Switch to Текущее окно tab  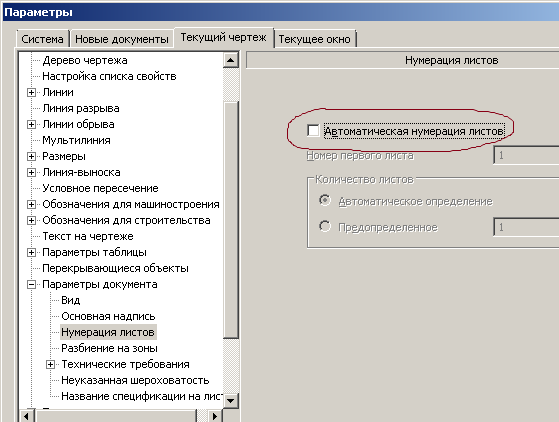coord(314,39)
